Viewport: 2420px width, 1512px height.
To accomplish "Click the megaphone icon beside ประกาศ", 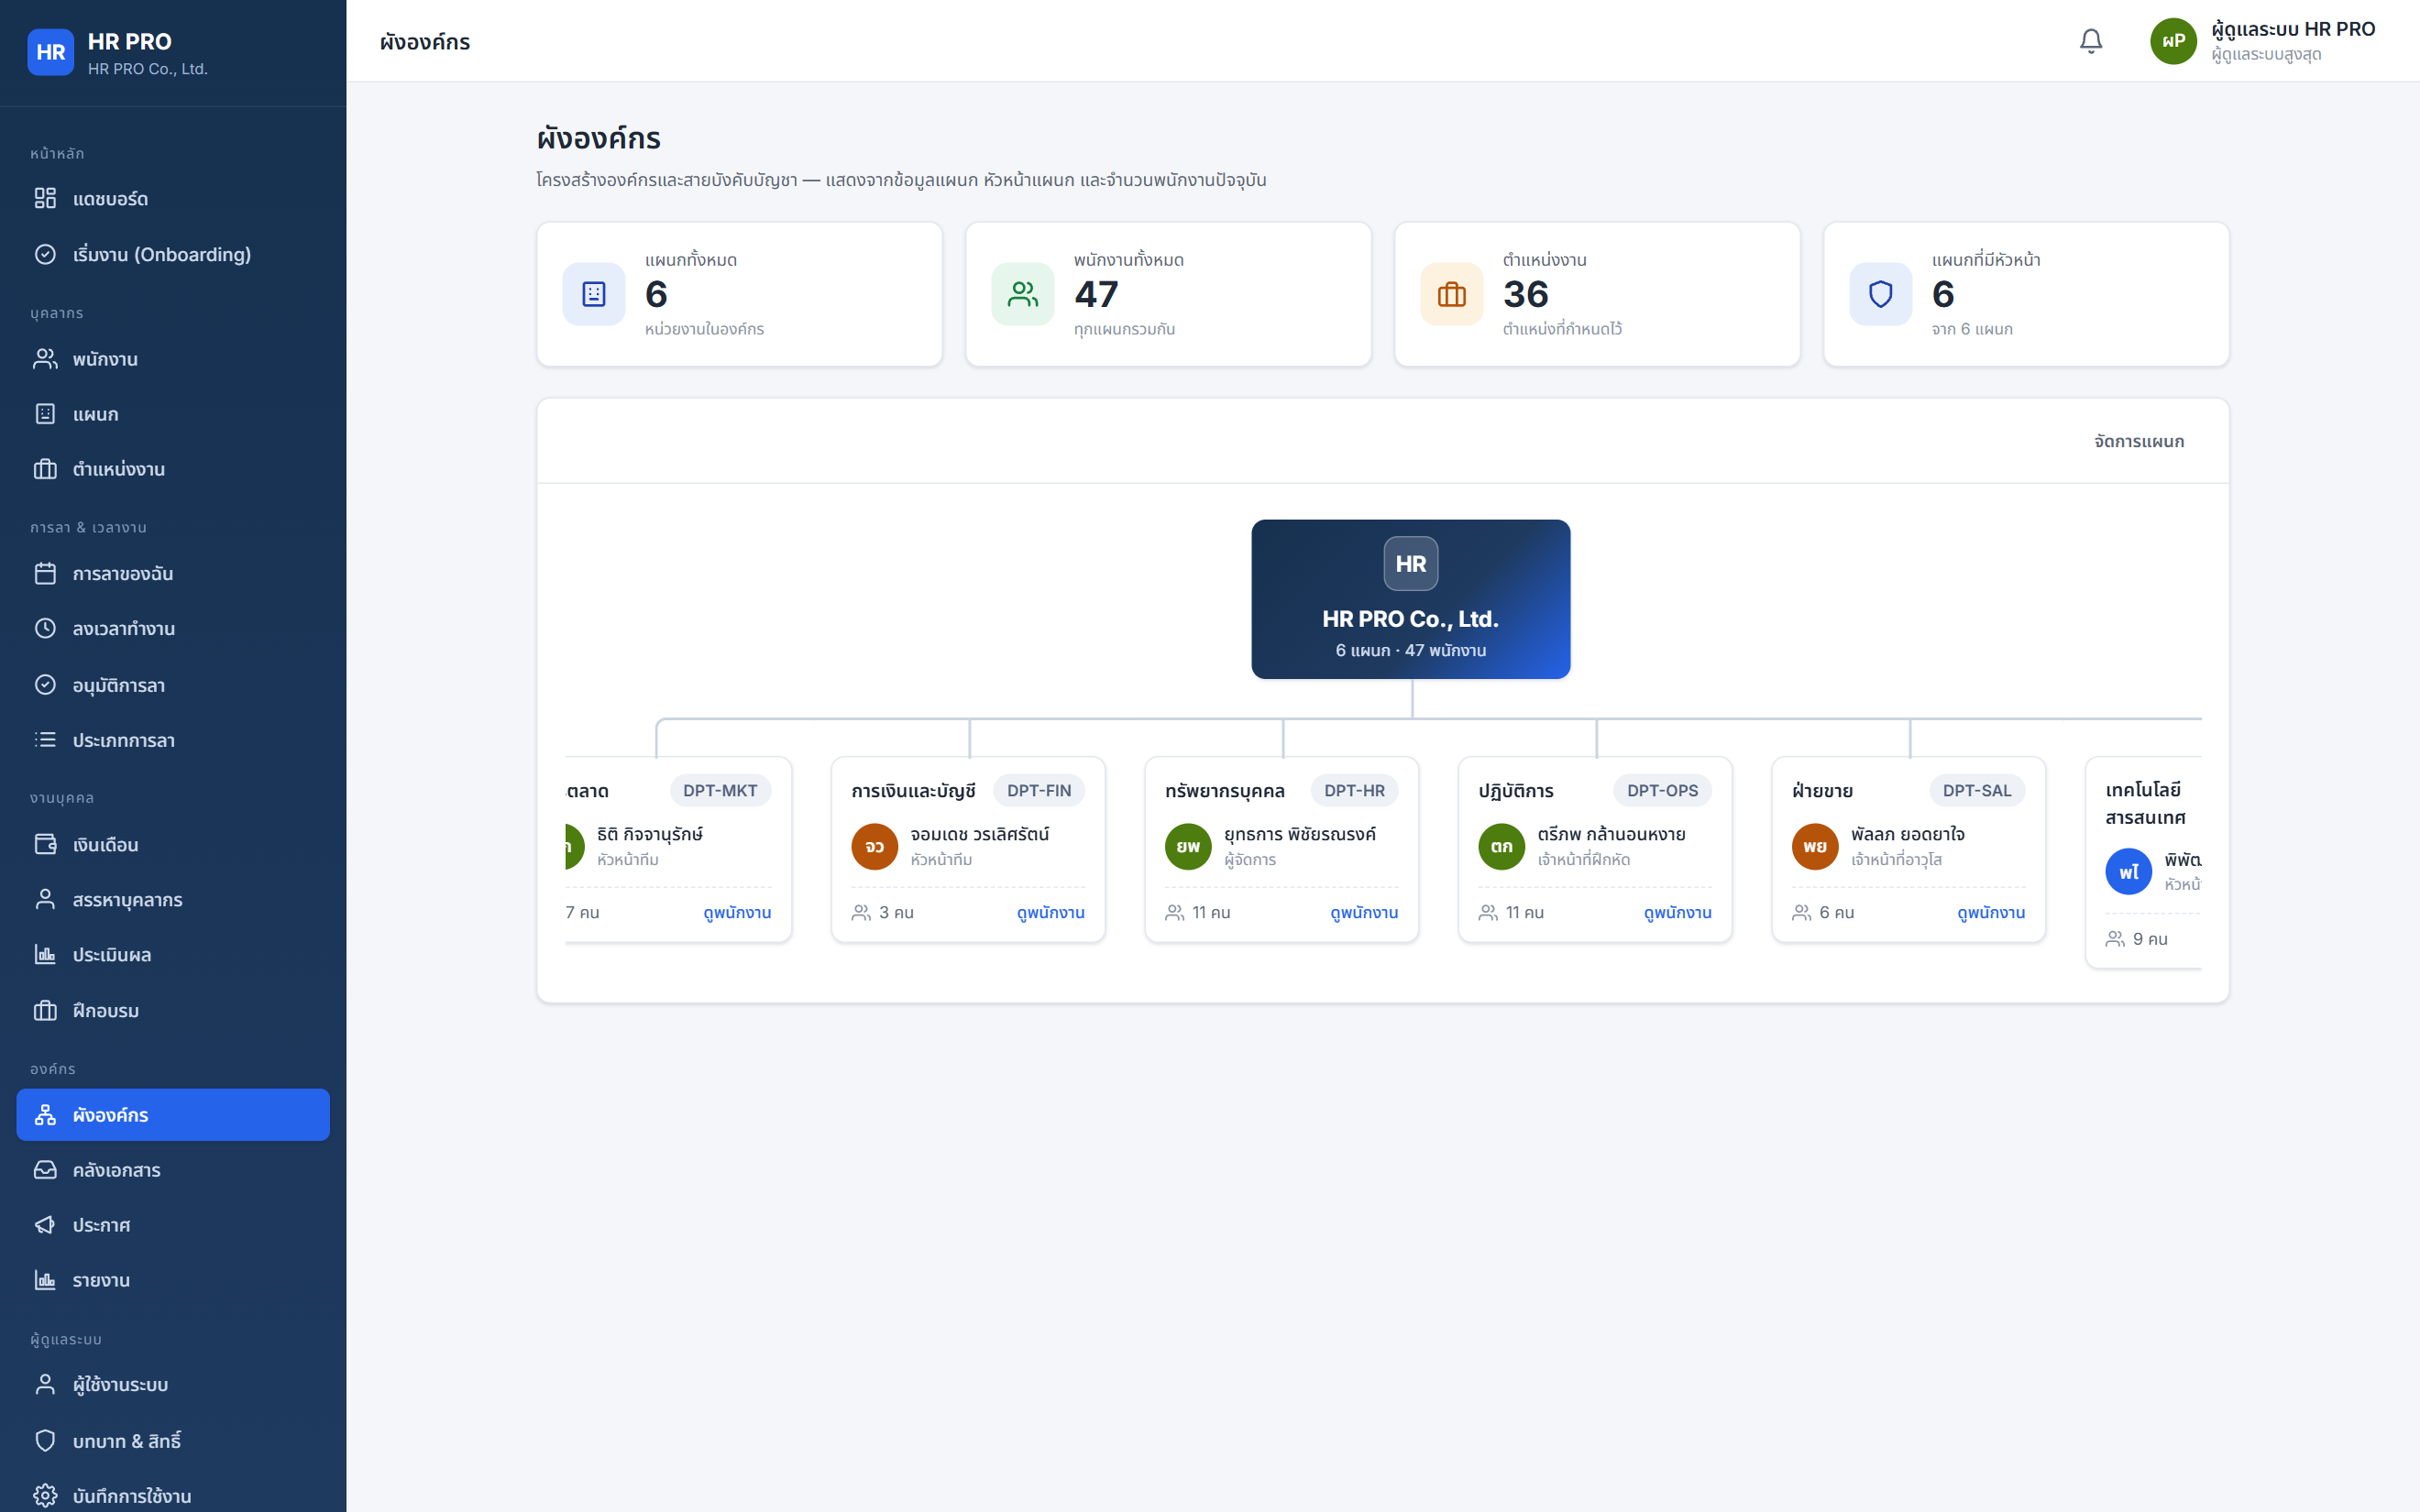I will [45, 1225].
